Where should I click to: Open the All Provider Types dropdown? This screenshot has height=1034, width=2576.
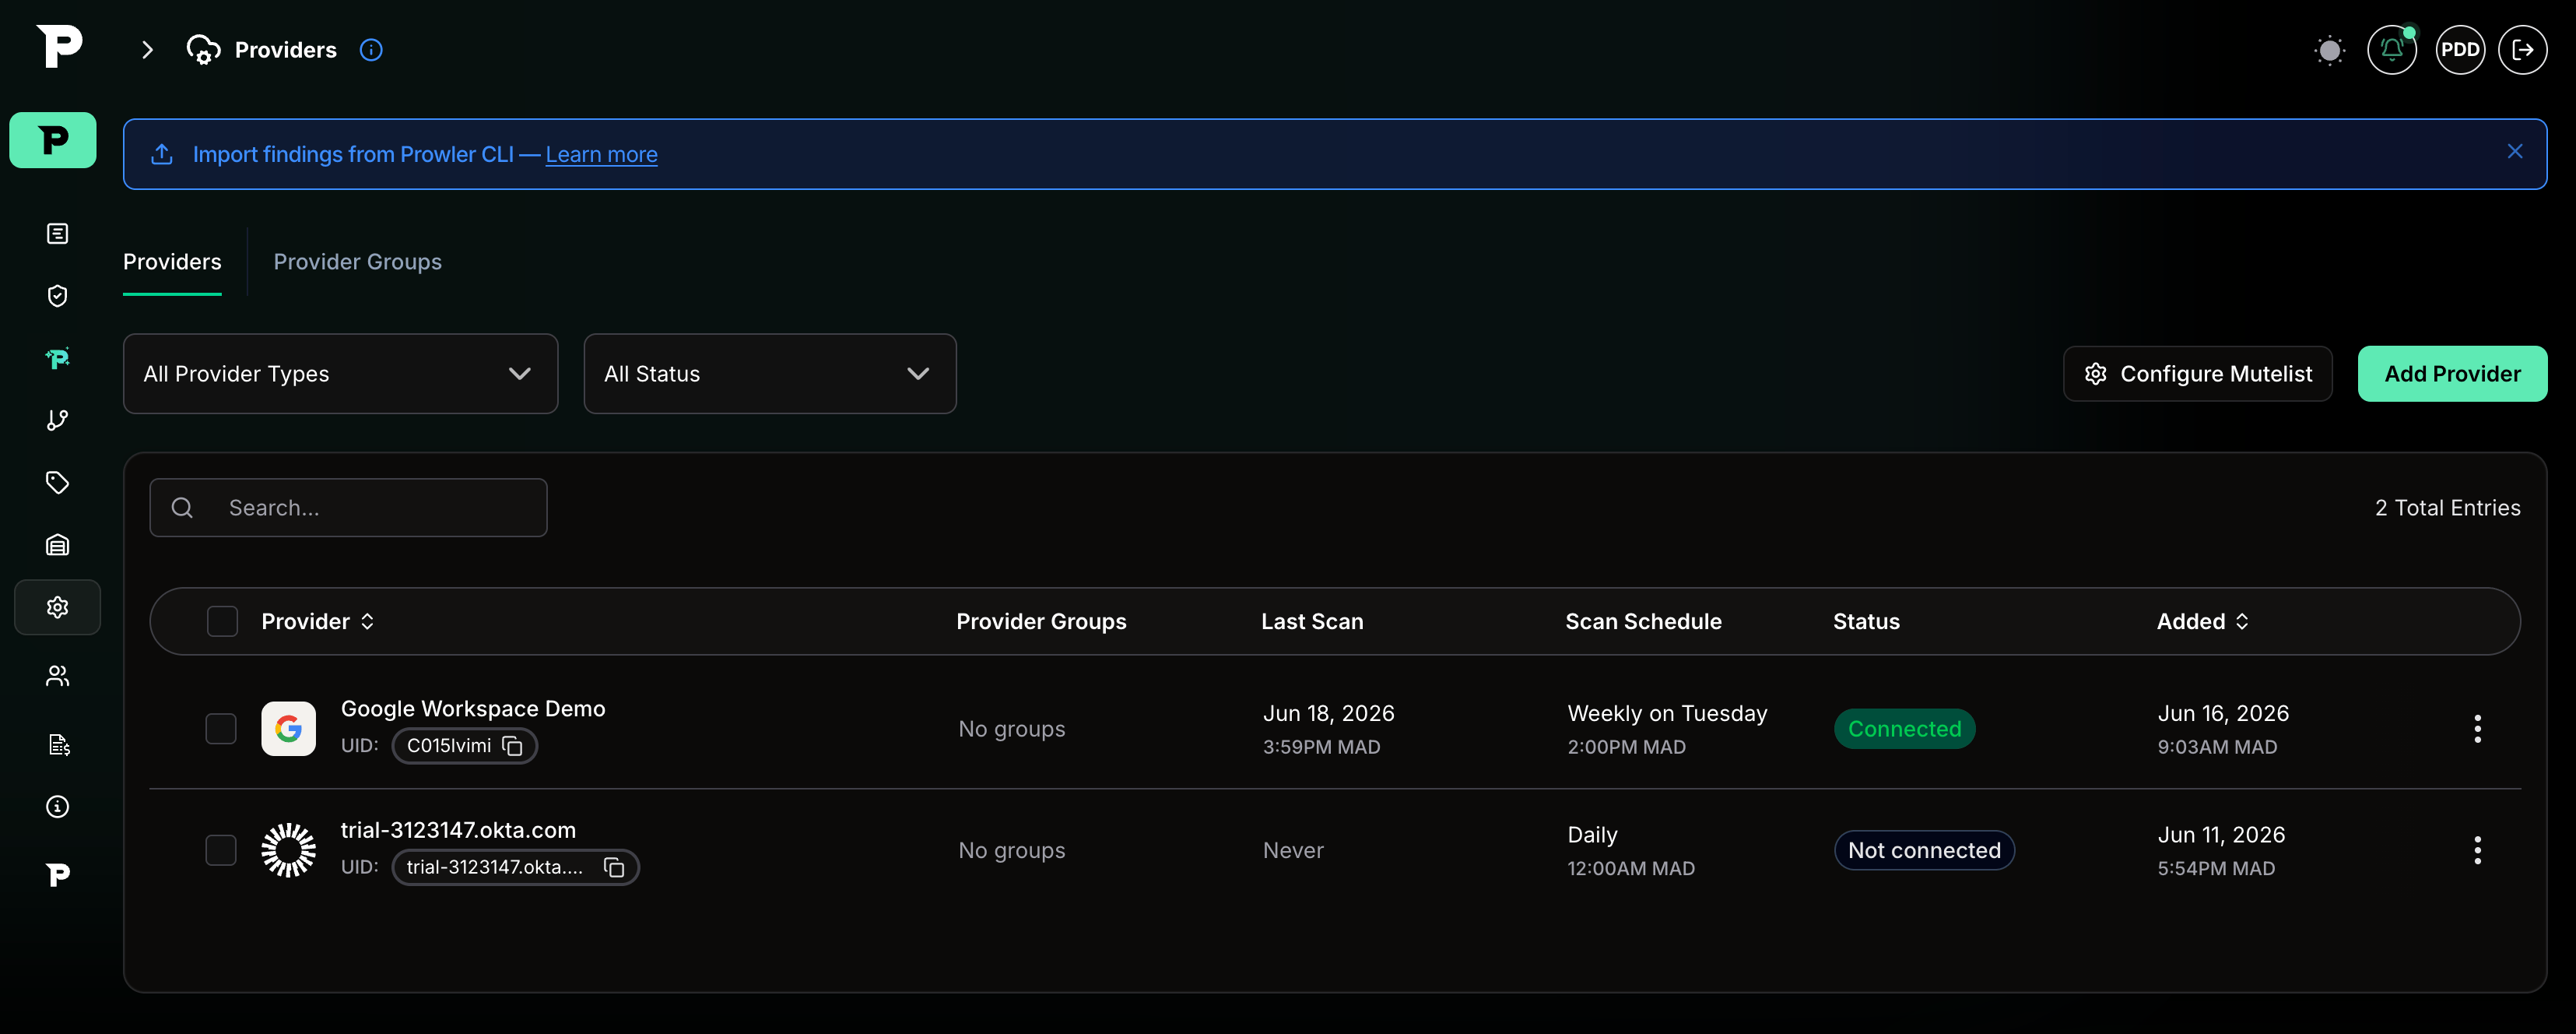click(x=340, y=374)
